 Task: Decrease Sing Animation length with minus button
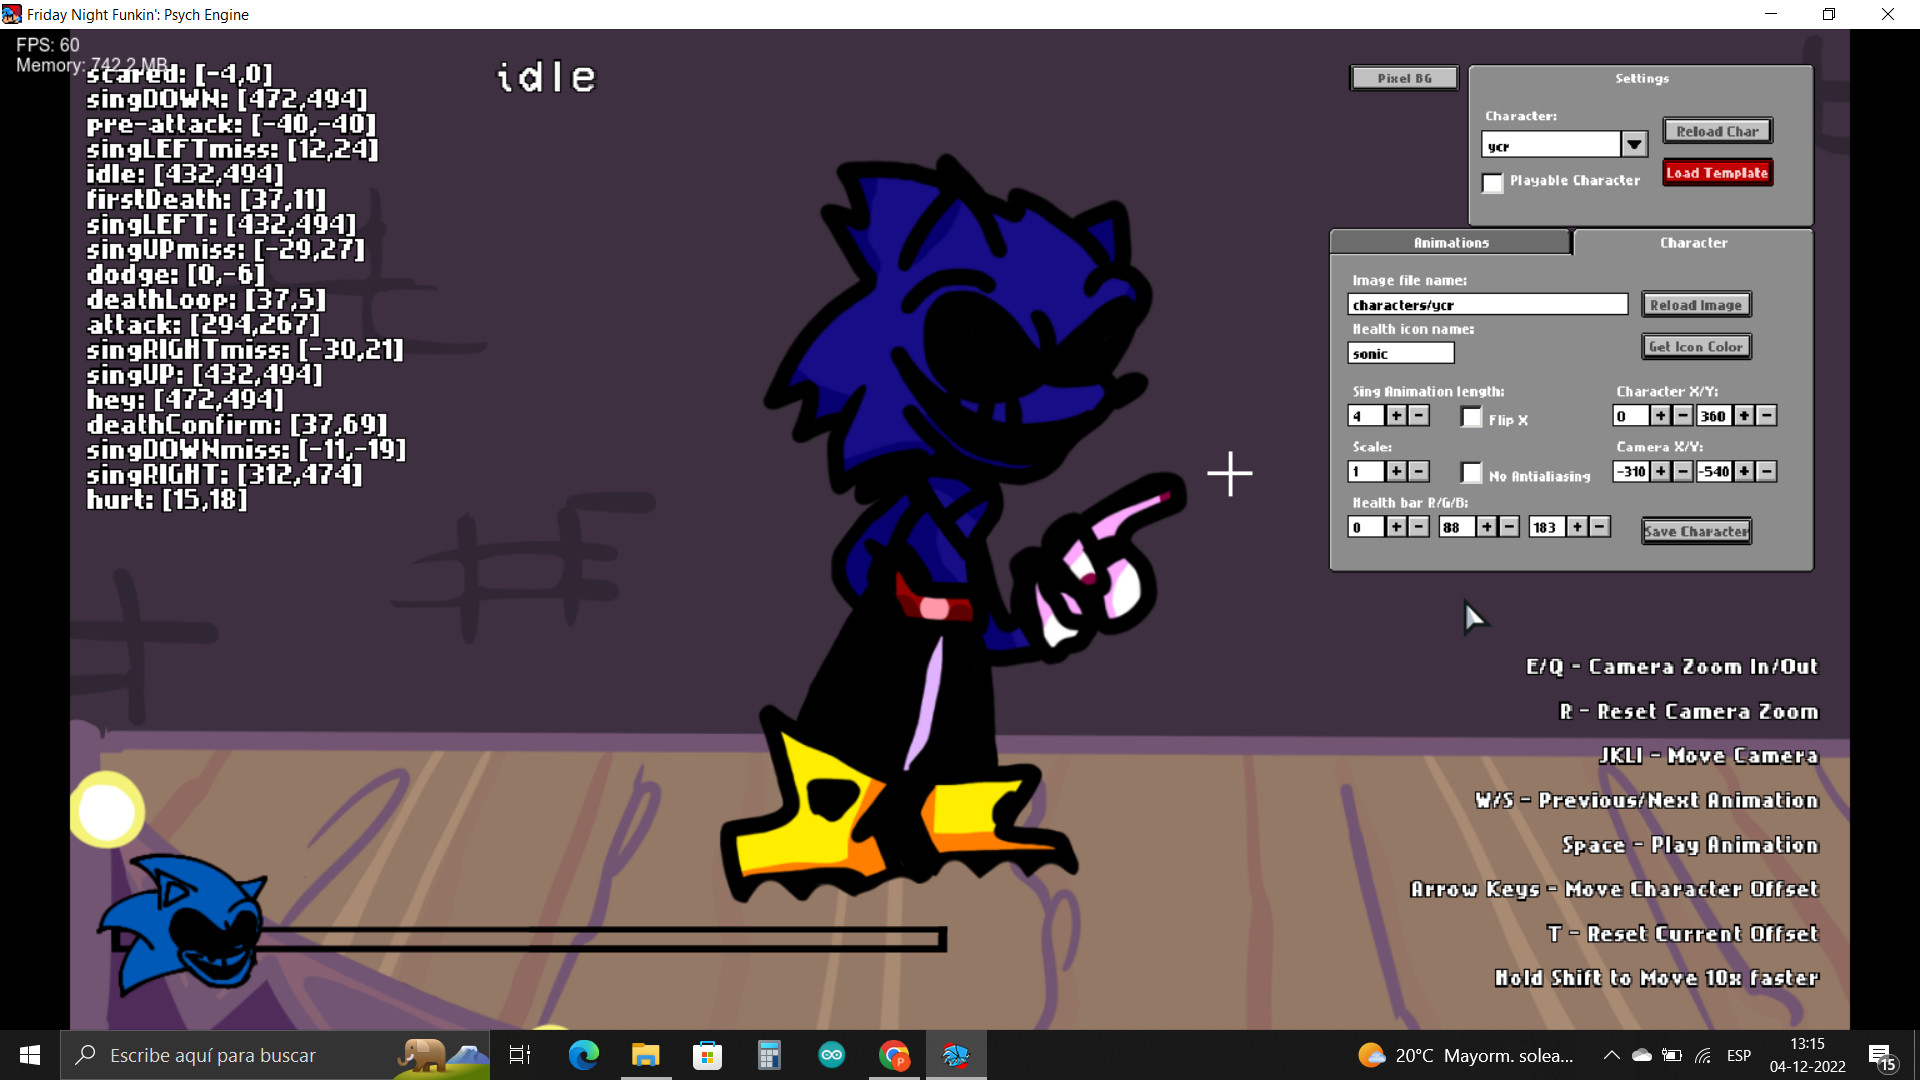coord(1419,416)
